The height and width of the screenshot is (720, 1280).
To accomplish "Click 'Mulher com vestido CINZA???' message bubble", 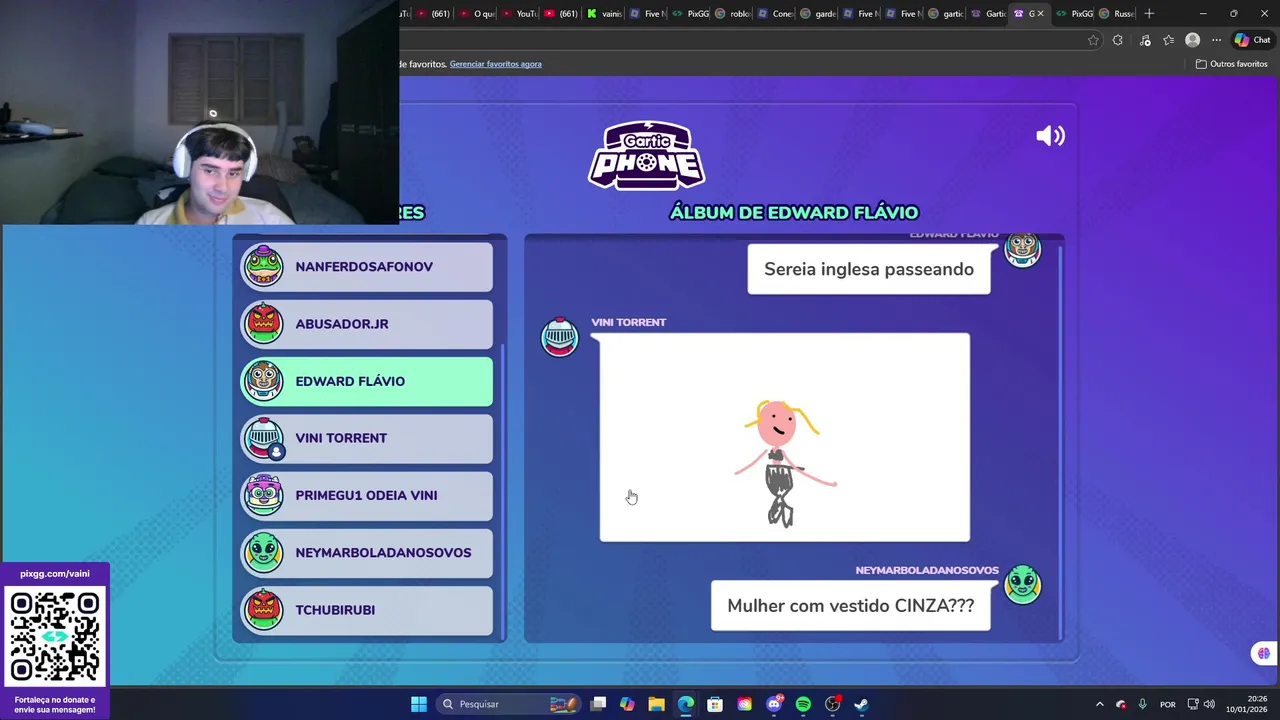I will click(x=851, y=605).
